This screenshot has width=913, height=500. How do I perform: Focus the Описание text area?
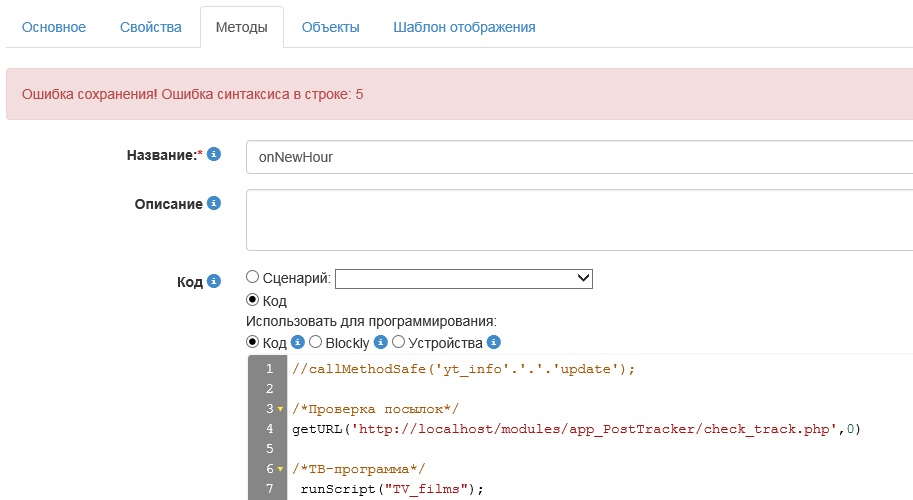point(578,220)
